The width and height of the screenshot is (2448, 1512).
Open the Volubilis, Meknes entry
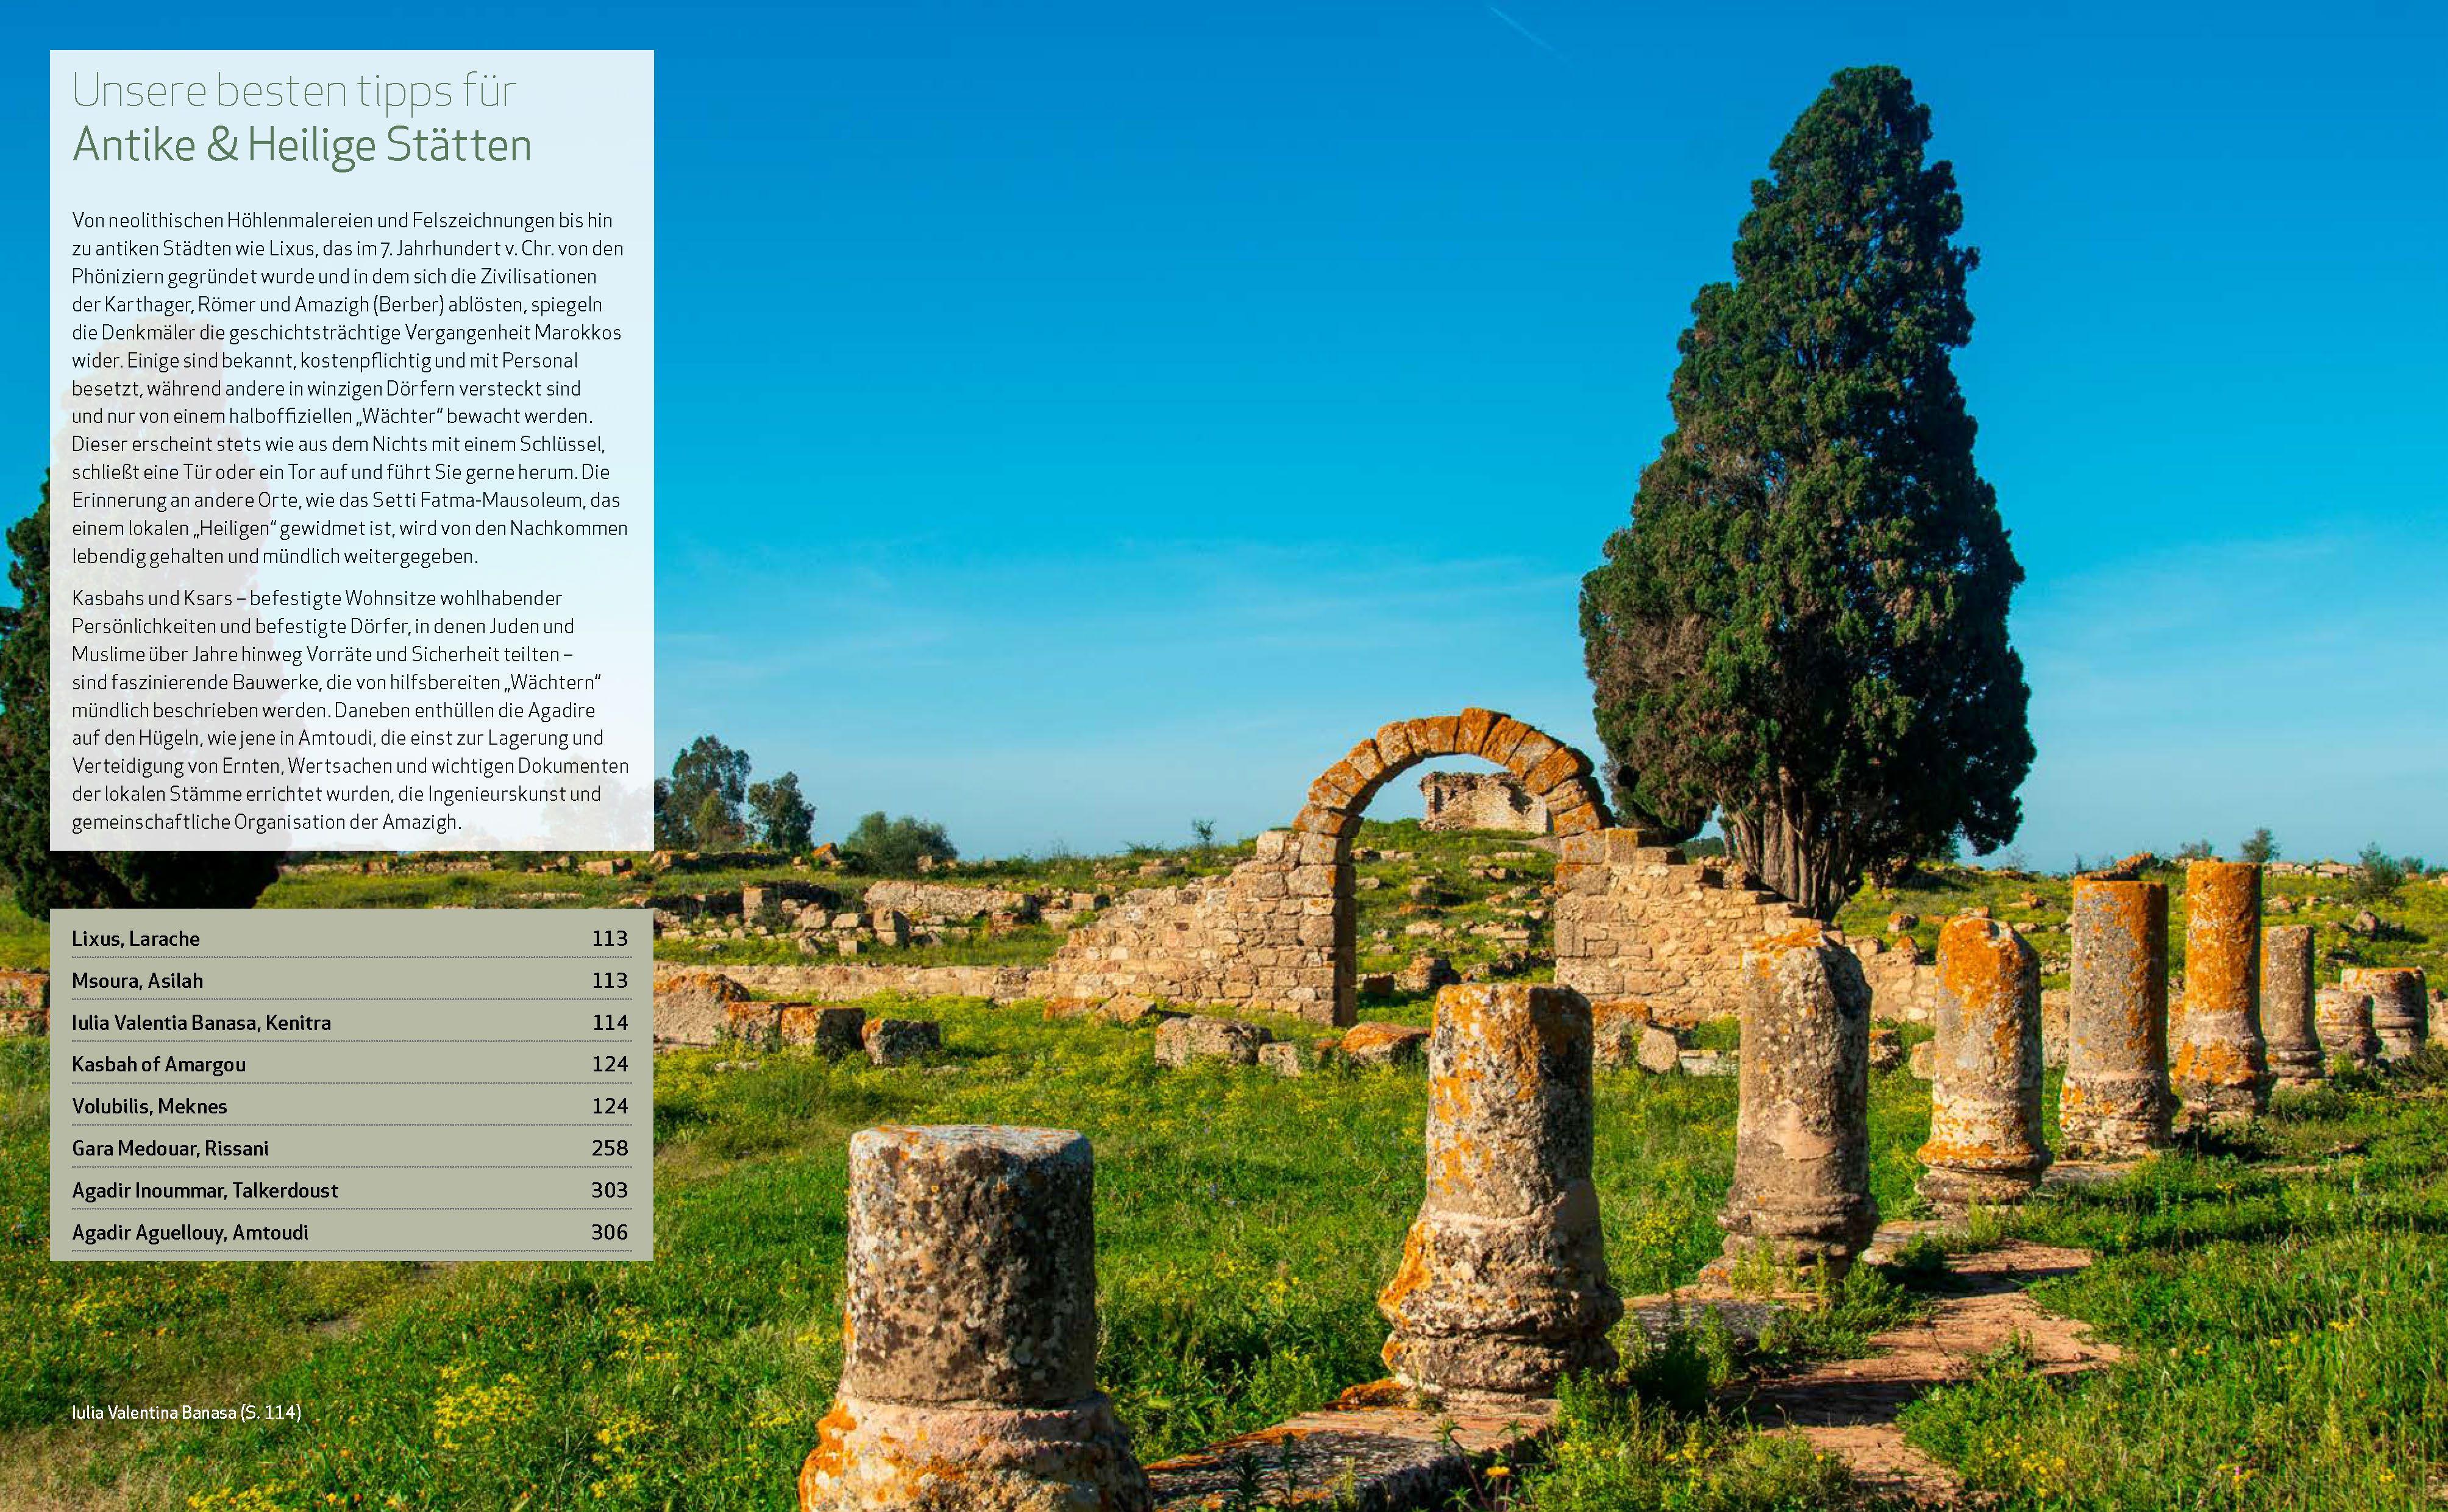[150, 1107]
